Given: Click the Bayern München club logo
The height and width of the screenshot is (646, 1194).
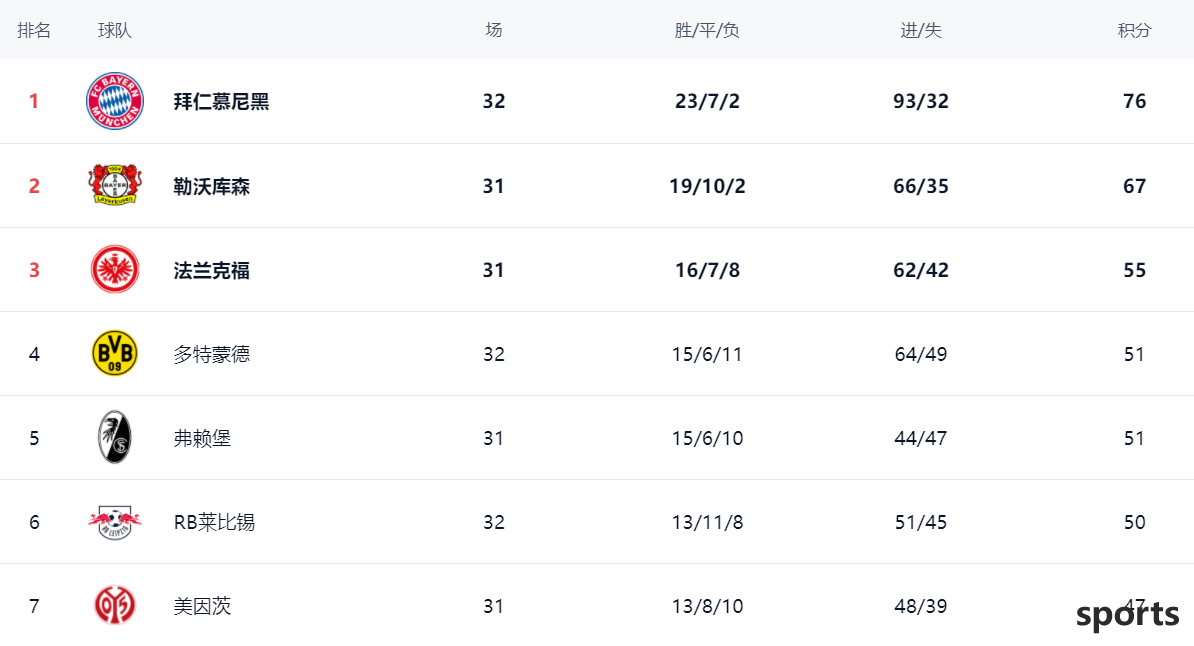Looking at the screenshot, I should [115, 101].
